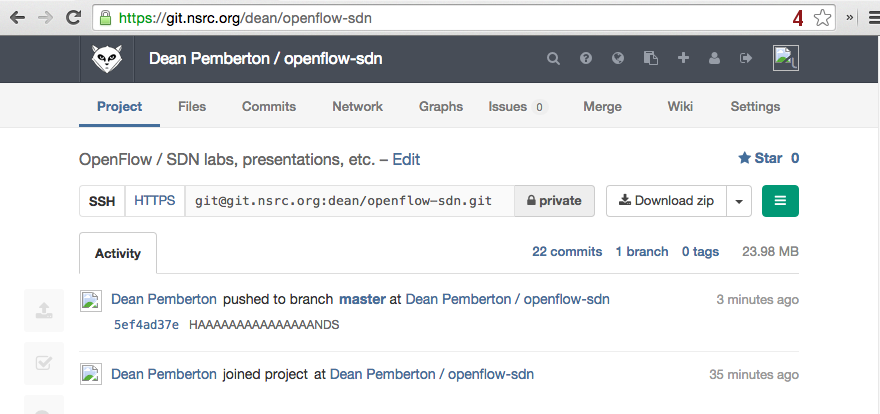Open profile with the user icon
The width and height of the screenshot is (880, 414).
pos(714,59)
